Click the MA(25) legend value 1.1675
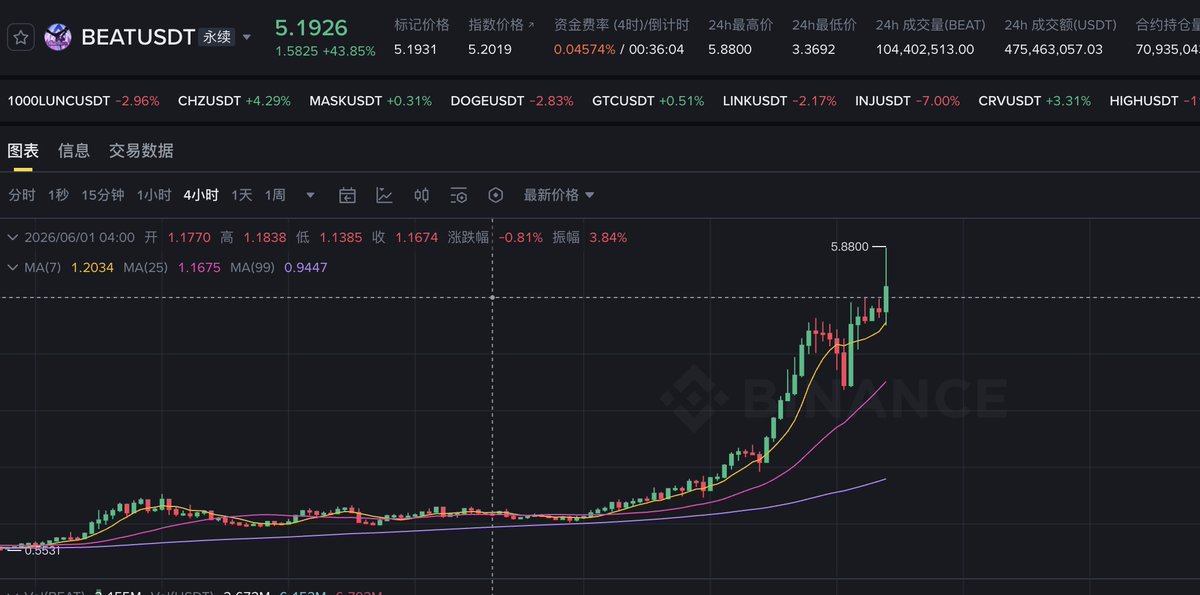1200x595 pixels. 199,267
